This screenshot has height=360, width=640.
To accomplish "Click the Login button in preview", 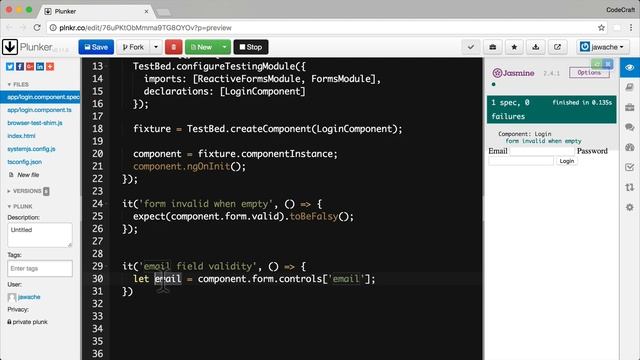I will (x=567, y=161).
